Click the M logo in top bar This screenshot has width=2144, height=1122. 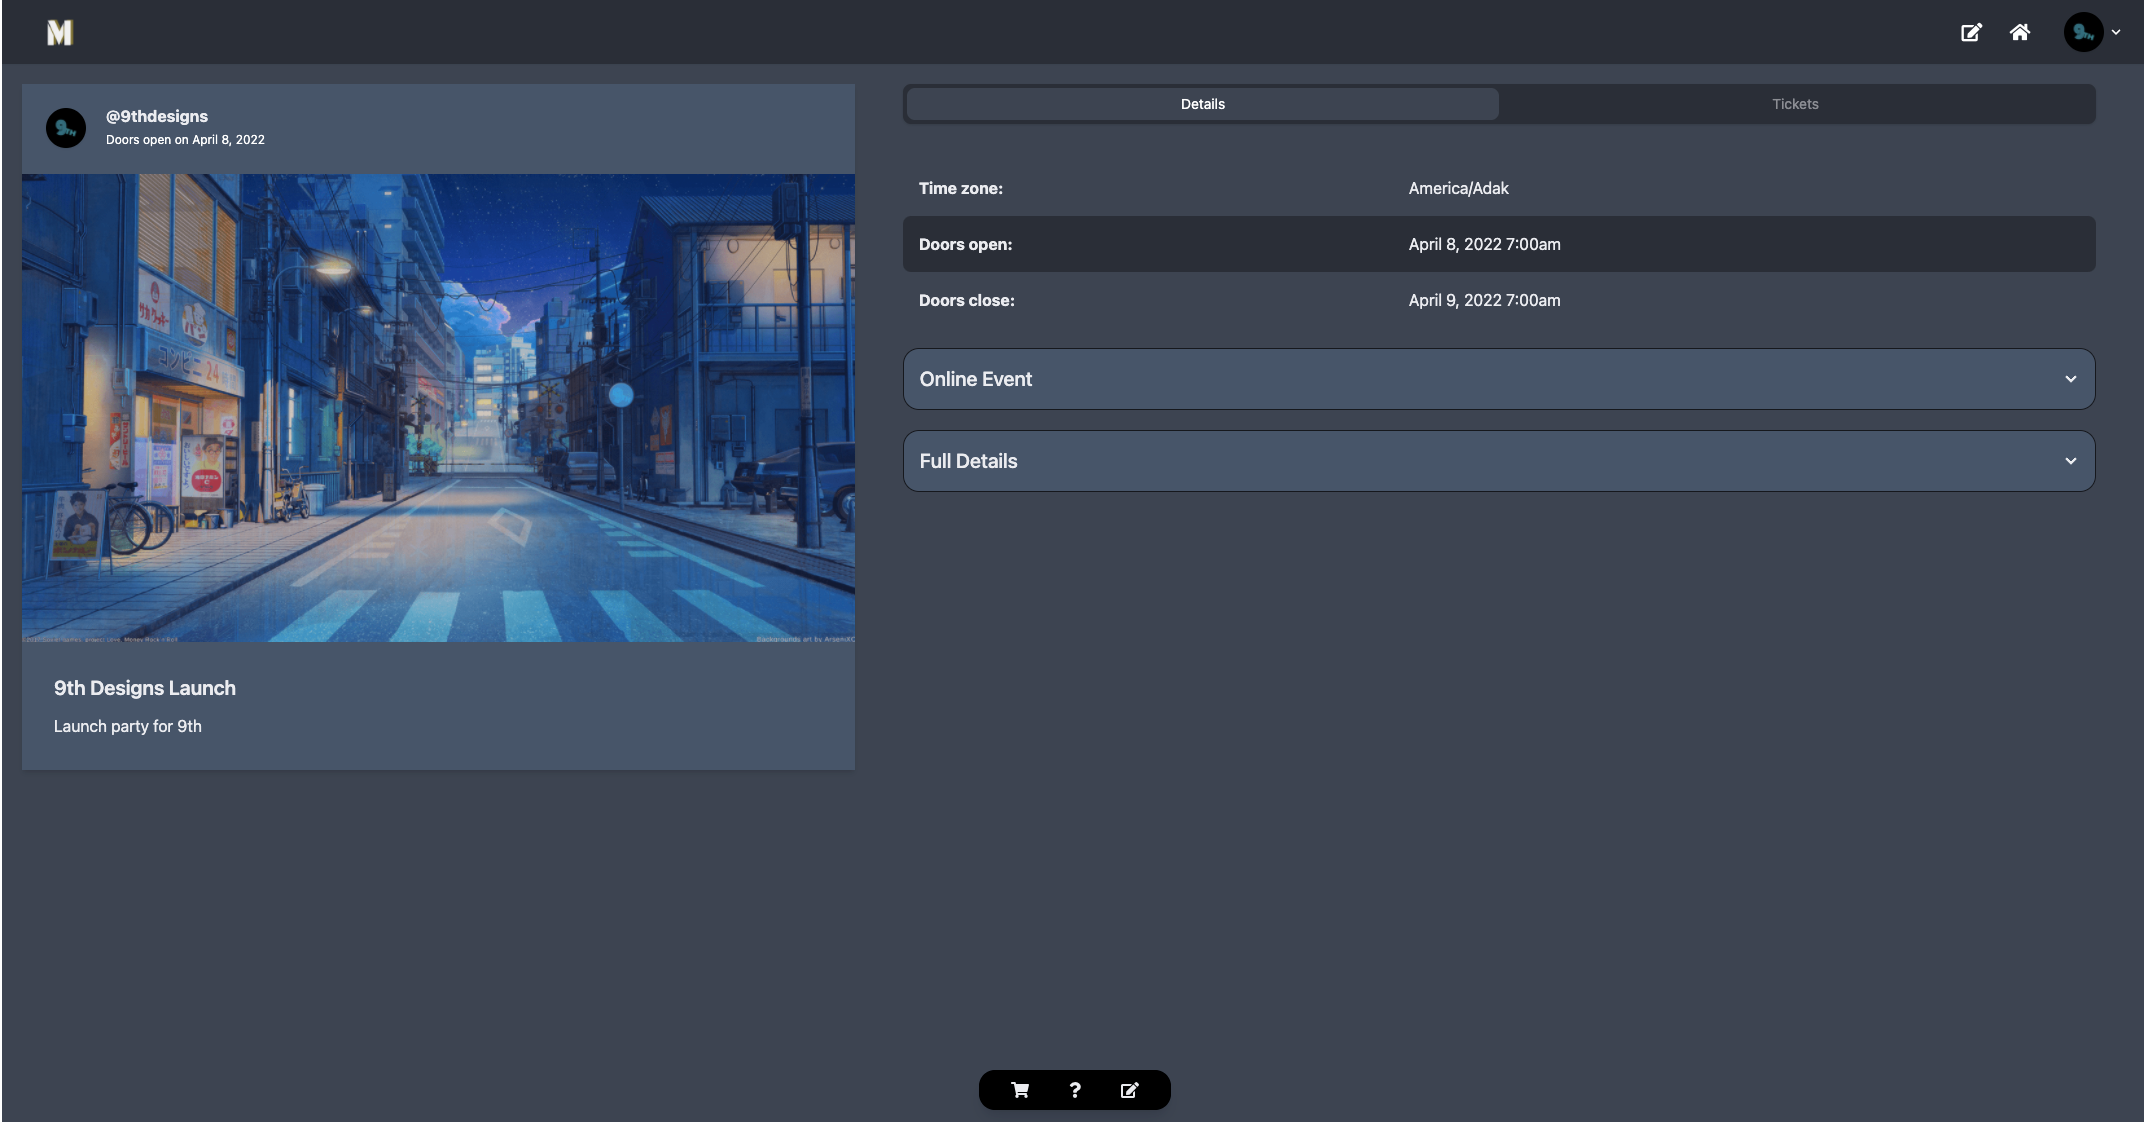click(x=60, y=33)
